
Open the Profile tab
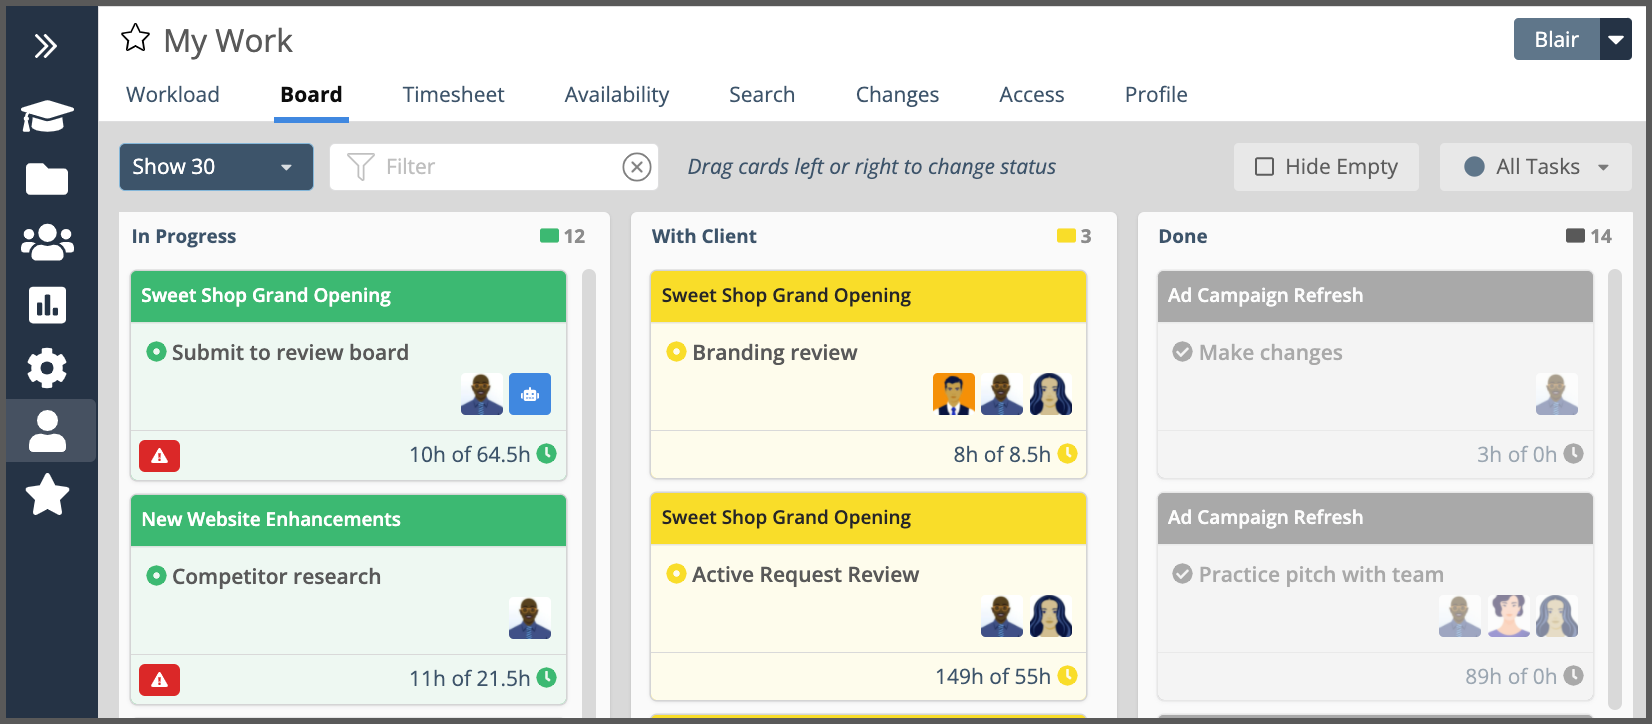(x=1156, y=95)
